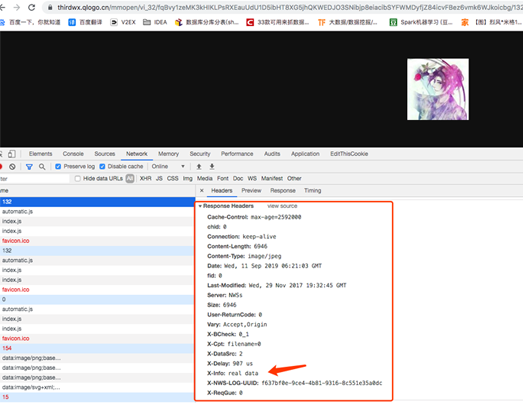
Task: Toggle the network filter funnel icon
Action: click(x=29, y=166)
